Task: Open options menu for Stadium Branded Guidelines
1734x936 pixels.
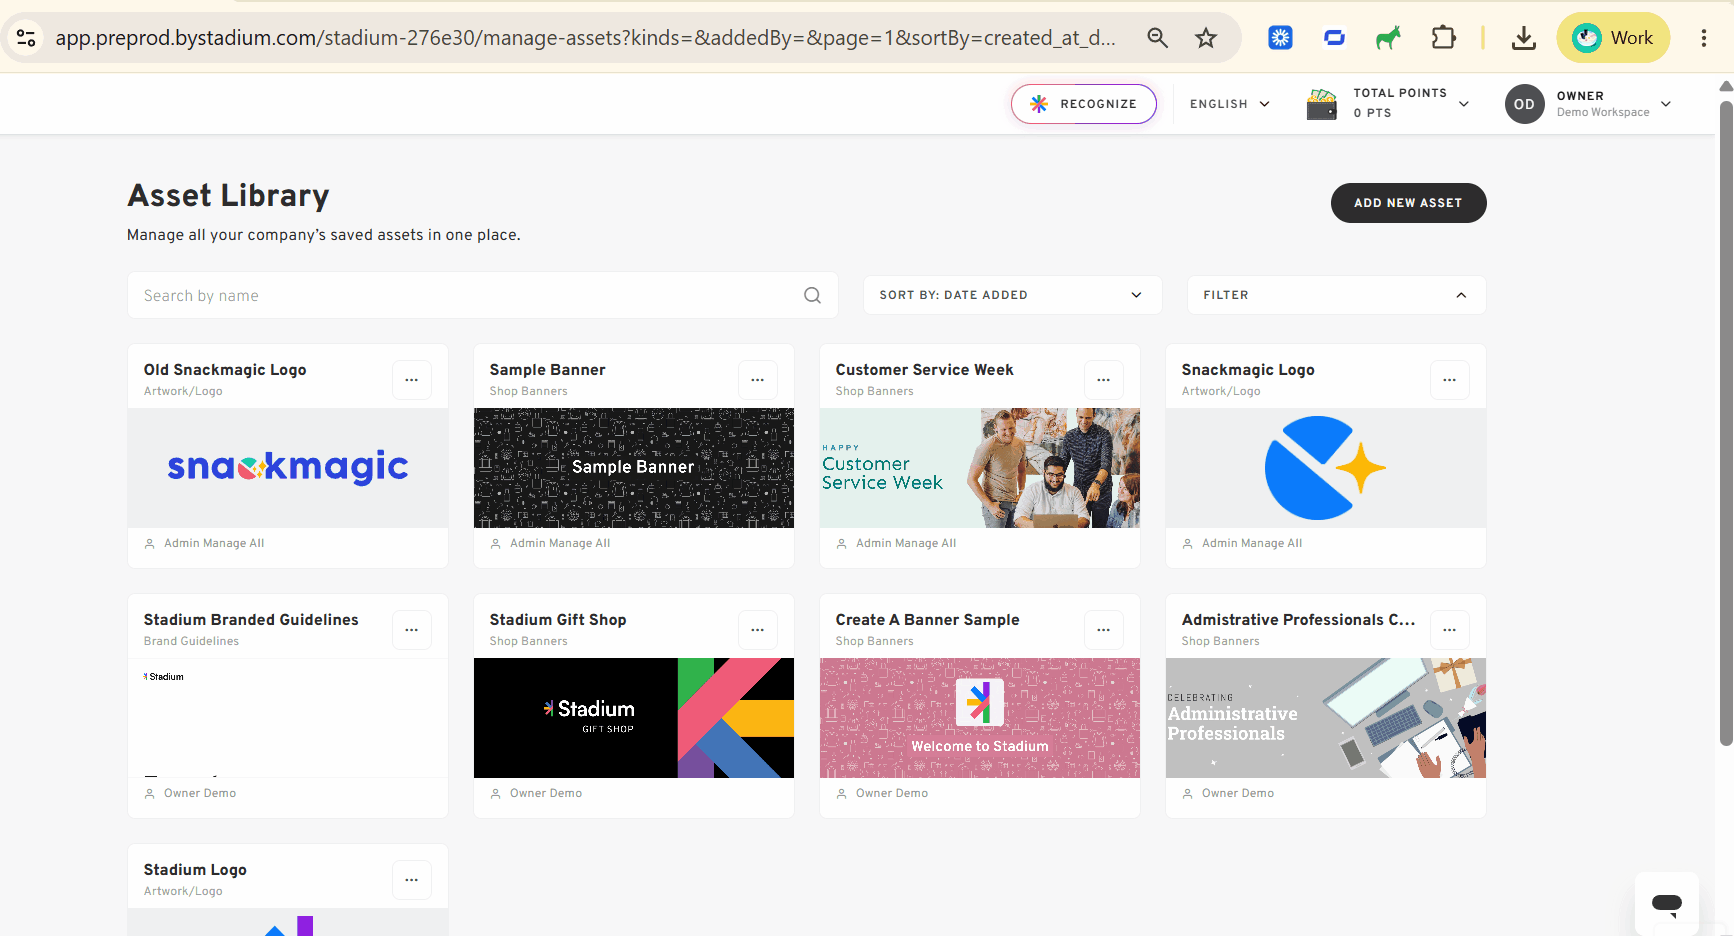Action: tap(411, 630)
